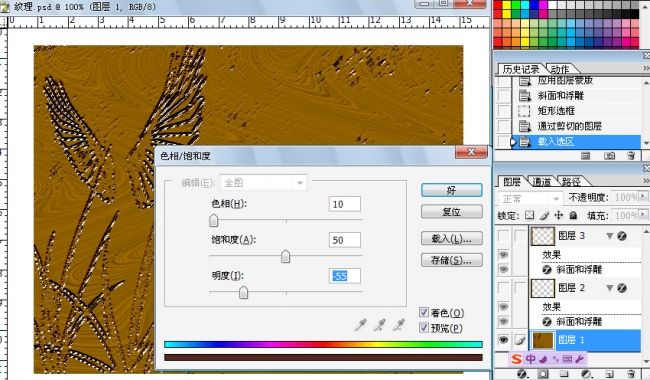Collapse effects triangle on 图层 3
Viewport: 650px width, 380px height.
pyautogui.click(x=609, y=236)
